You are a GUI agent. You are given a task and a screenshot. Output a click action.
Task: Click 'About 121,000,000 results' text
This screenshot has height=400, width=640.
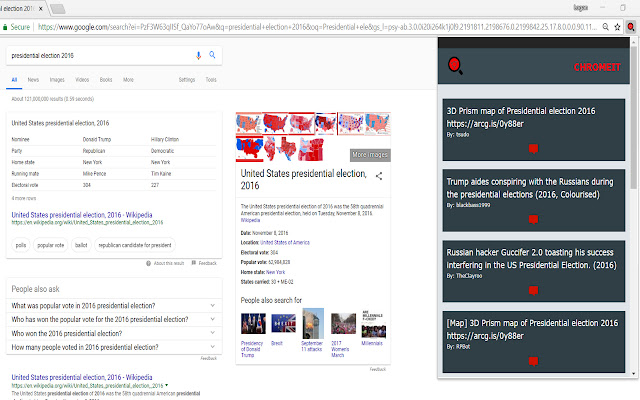tap(53, 99)
